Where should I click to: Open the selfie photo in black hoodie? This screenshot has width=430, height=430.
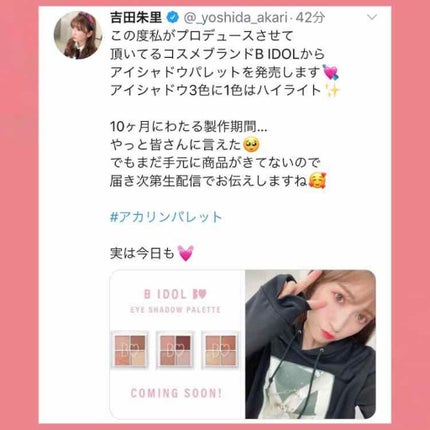point(311,344)
